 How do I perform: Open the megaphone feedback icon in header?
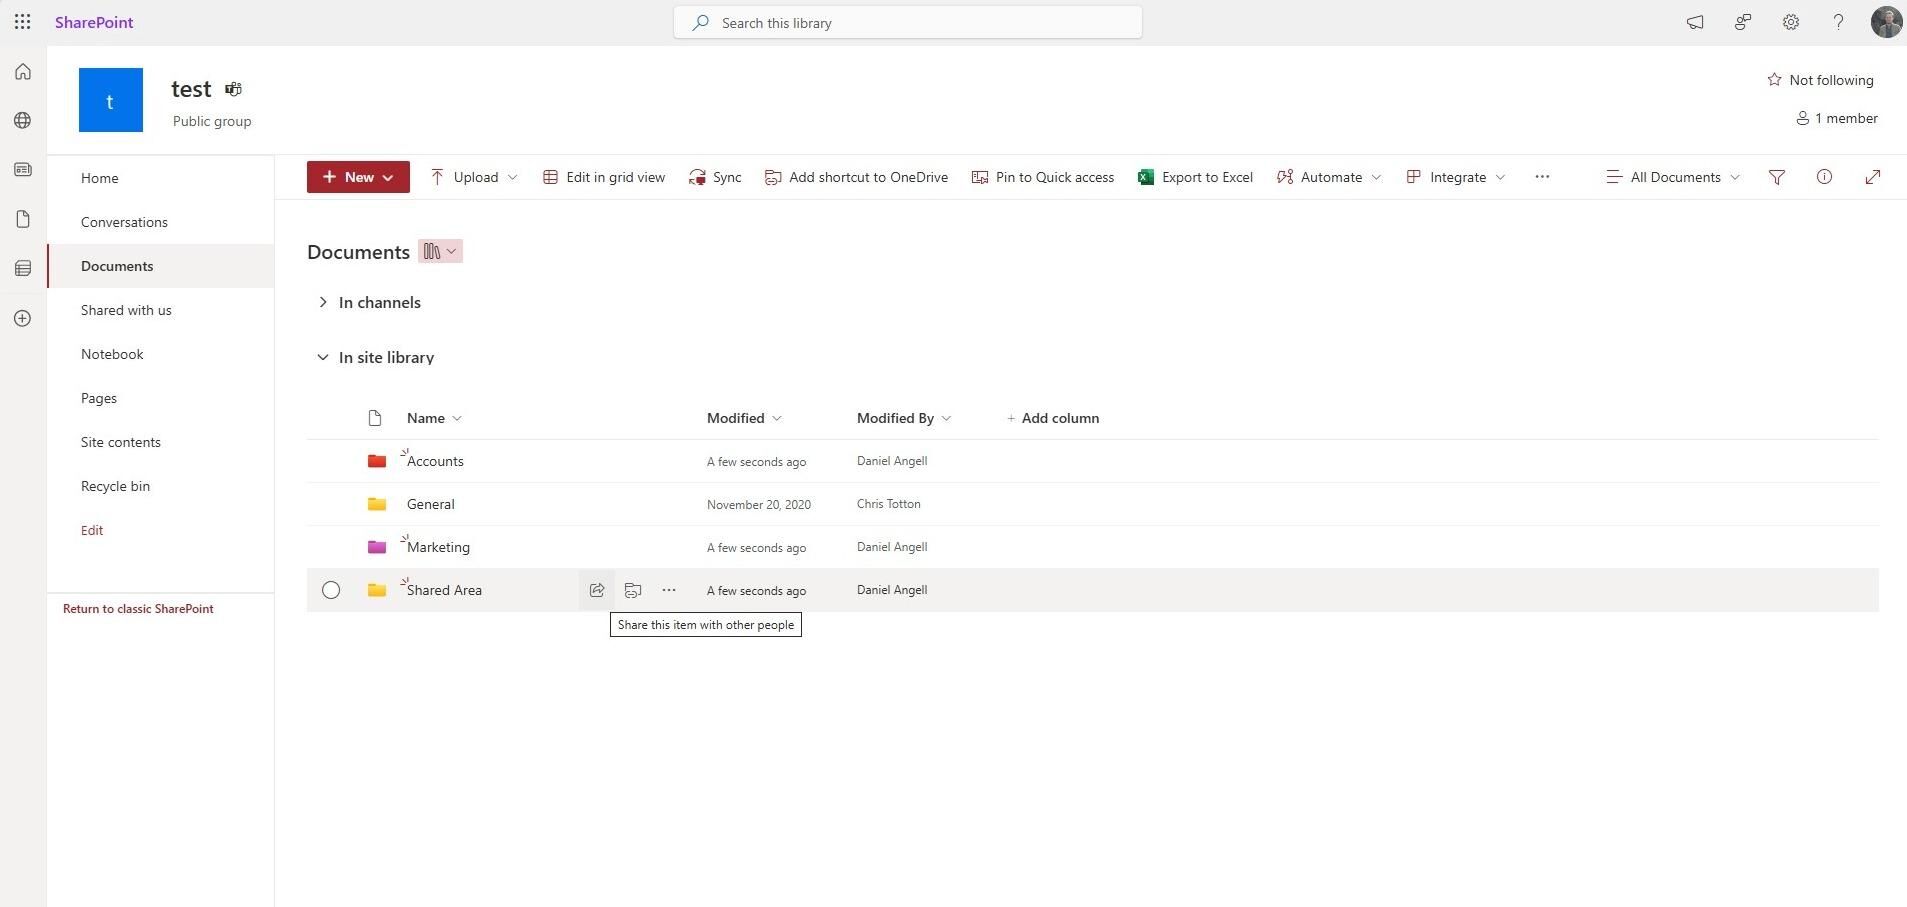click(1695, 22)
